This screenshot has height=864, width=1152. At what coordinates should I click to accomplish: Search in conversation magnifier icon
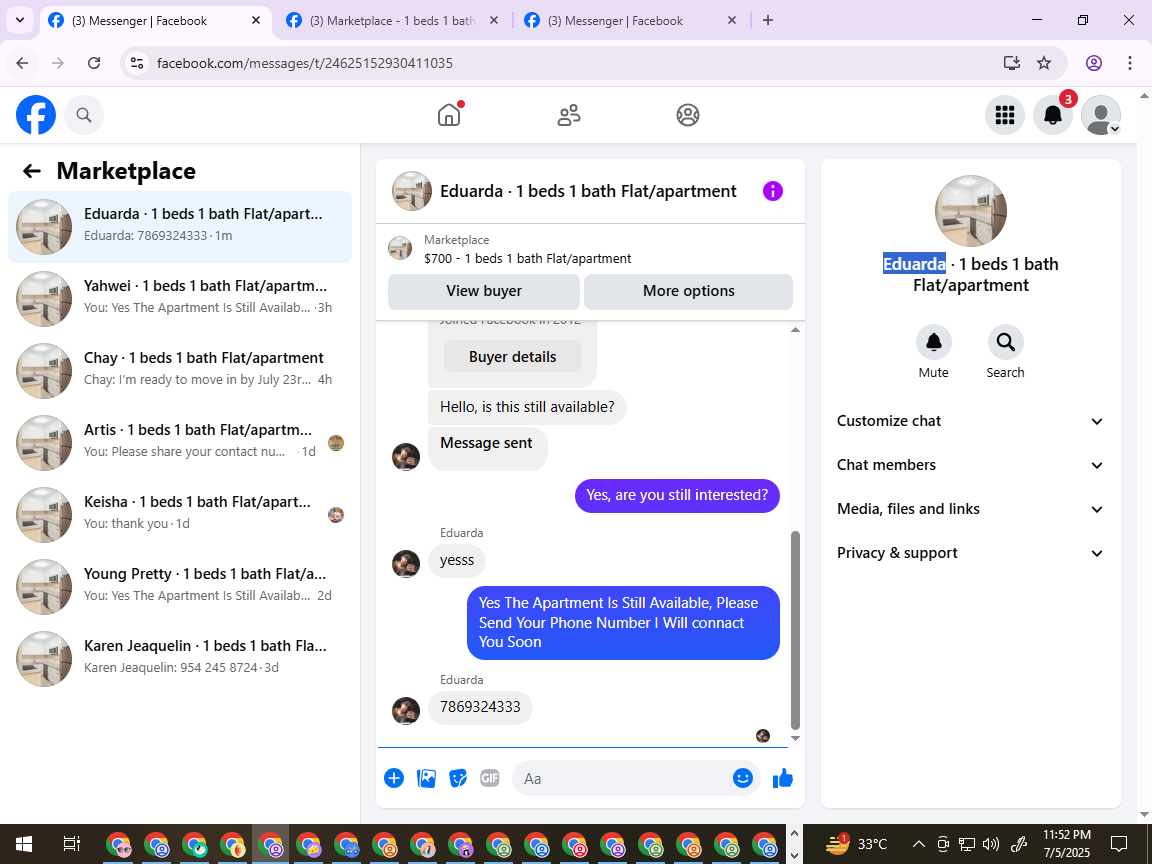click(1005, 342)
